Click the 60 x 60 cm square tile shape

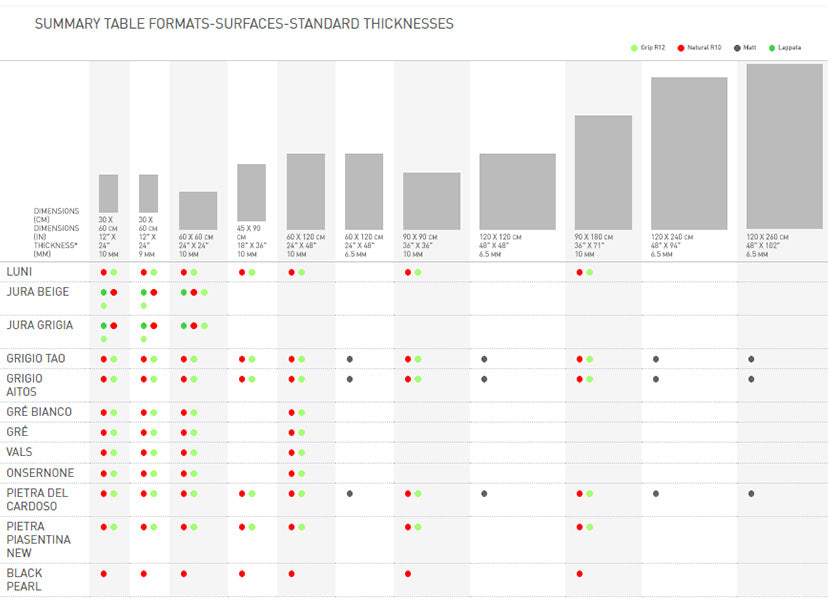click(198, 210)
